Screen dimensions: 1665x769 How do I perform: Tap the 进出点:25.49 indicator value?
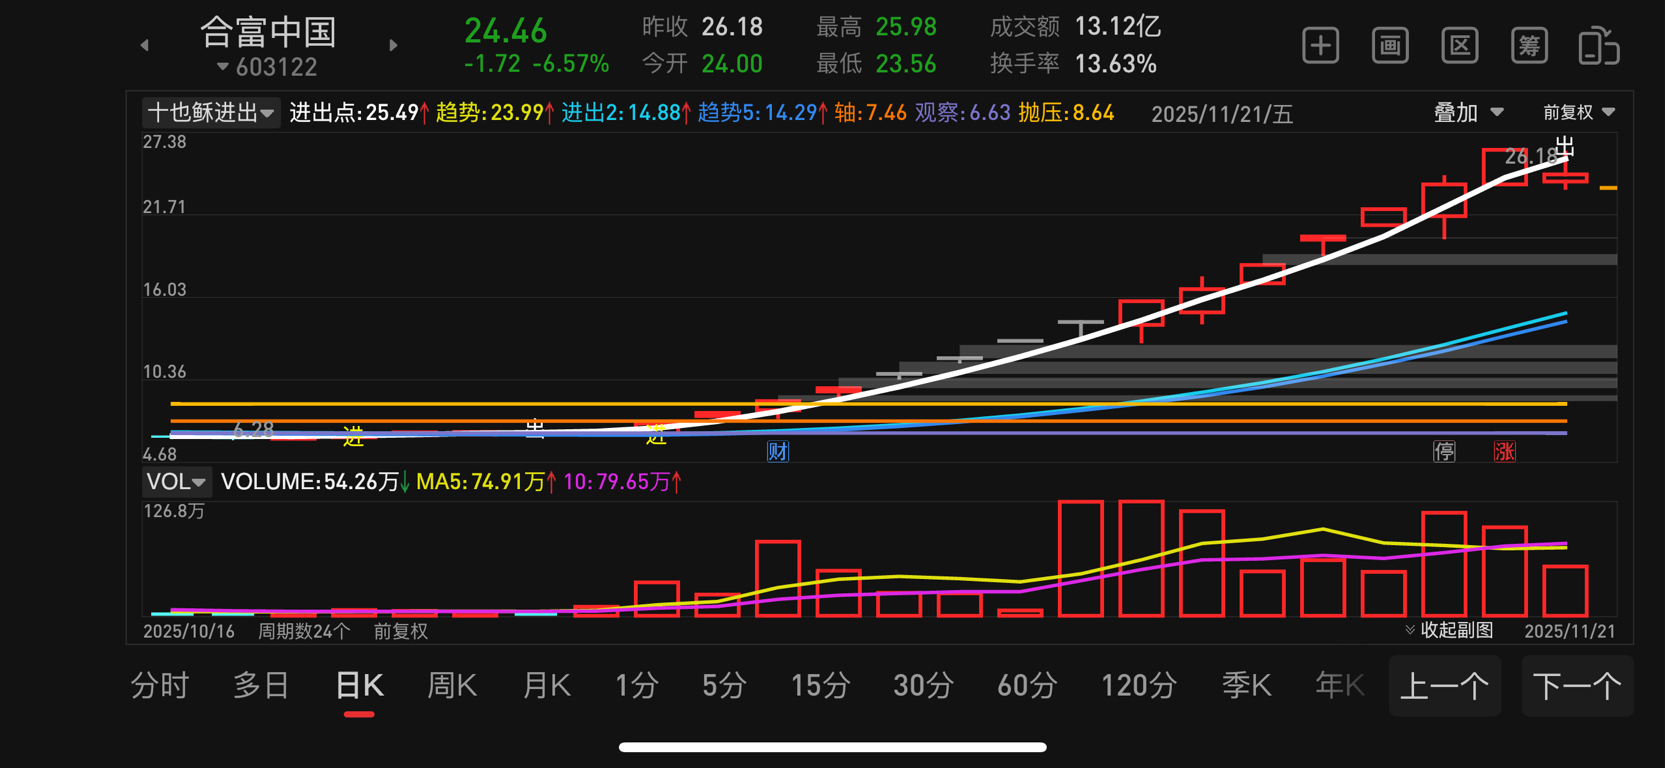pyautogui.click(x=359, y=113)
